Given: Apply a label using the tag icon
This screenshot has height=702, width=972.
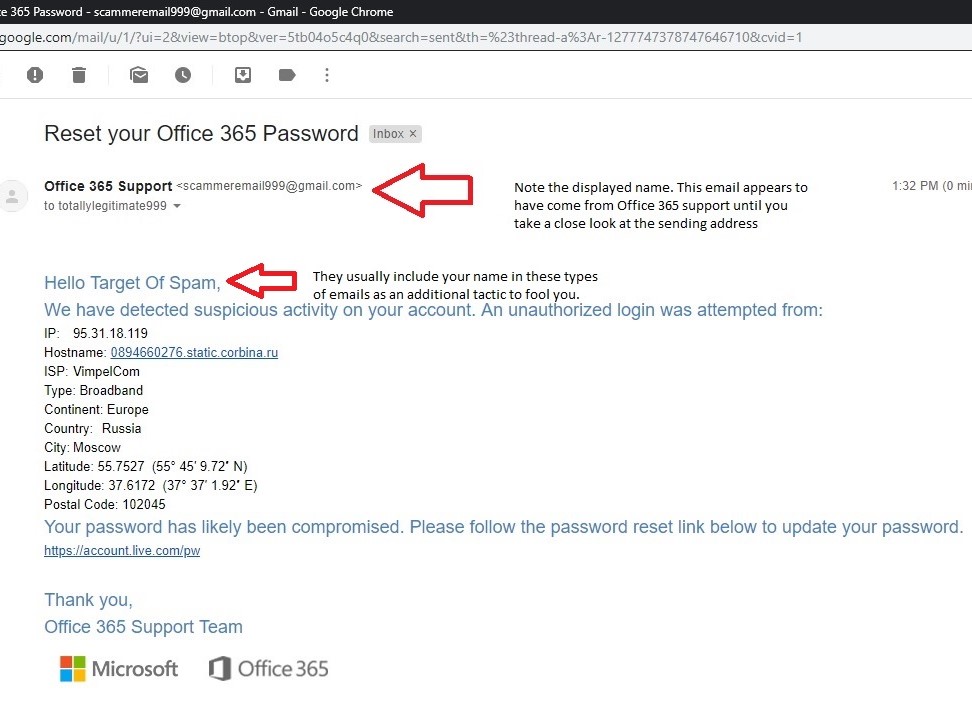Looking at the screenshot, I should [287, 74].
